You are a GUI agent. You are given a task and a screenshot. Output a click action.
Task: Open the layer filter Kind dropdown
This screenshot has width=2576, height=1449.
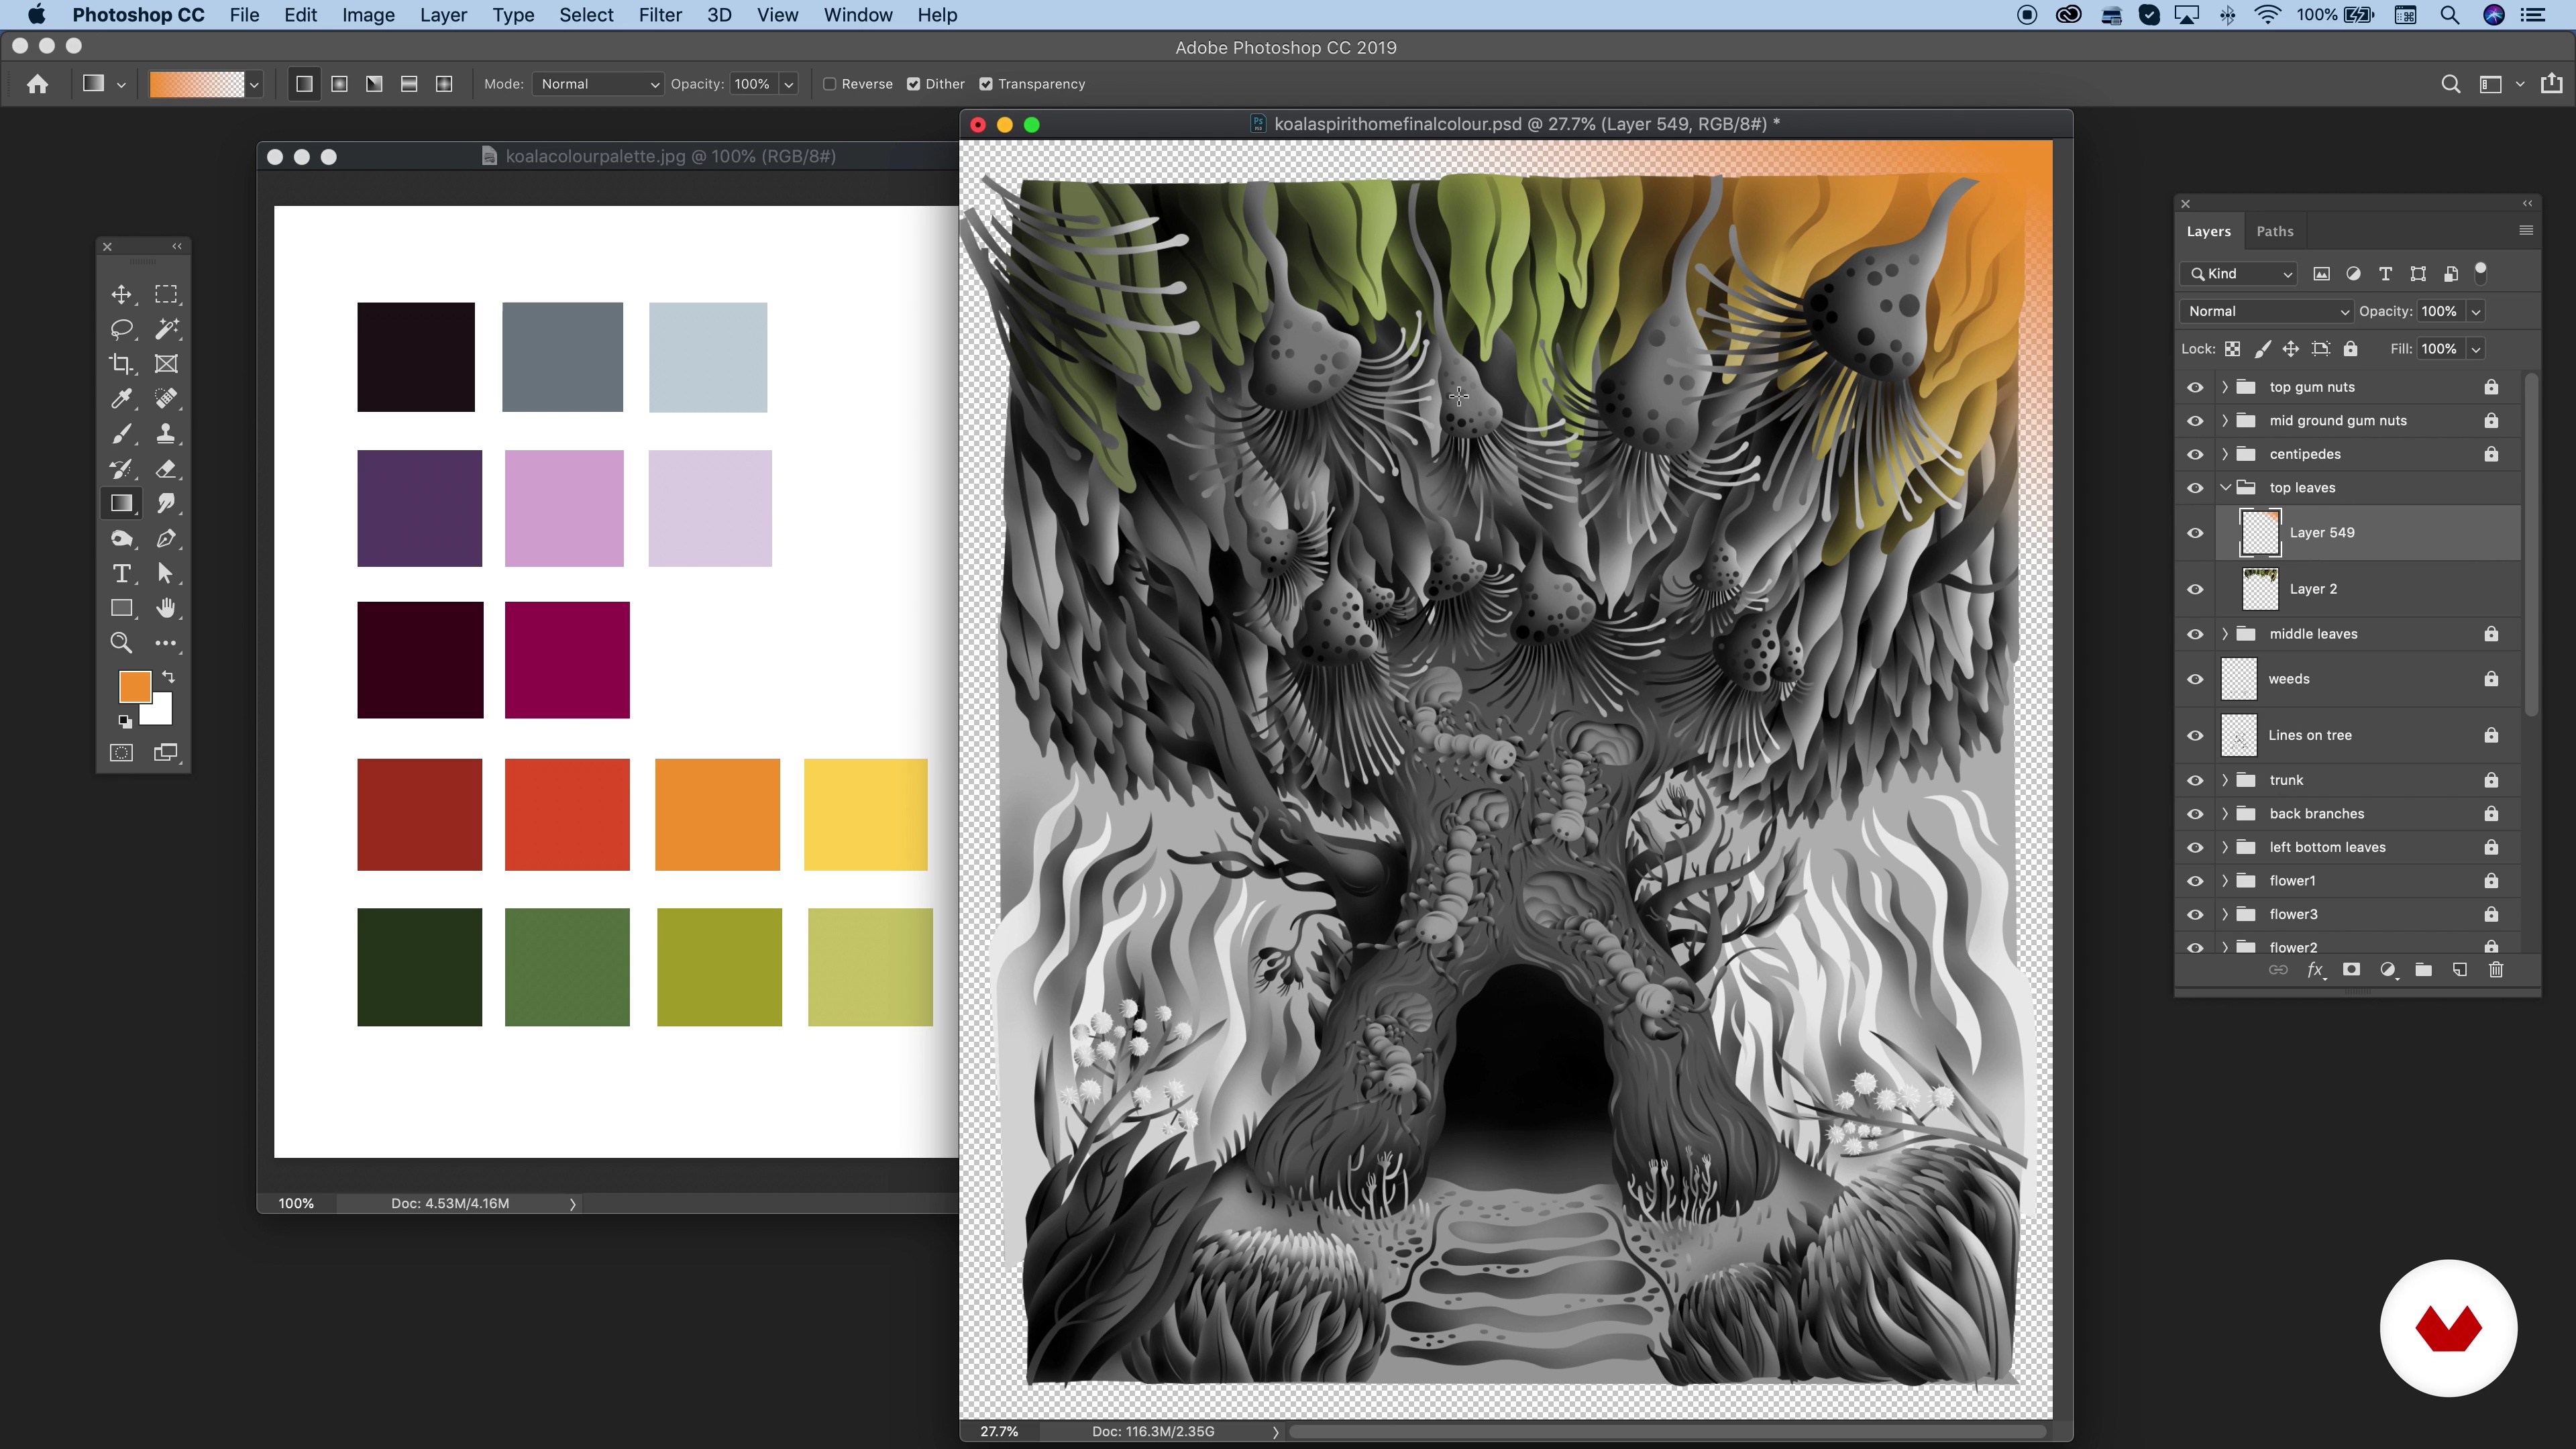pyautogui.click(x=2240, y=274)
